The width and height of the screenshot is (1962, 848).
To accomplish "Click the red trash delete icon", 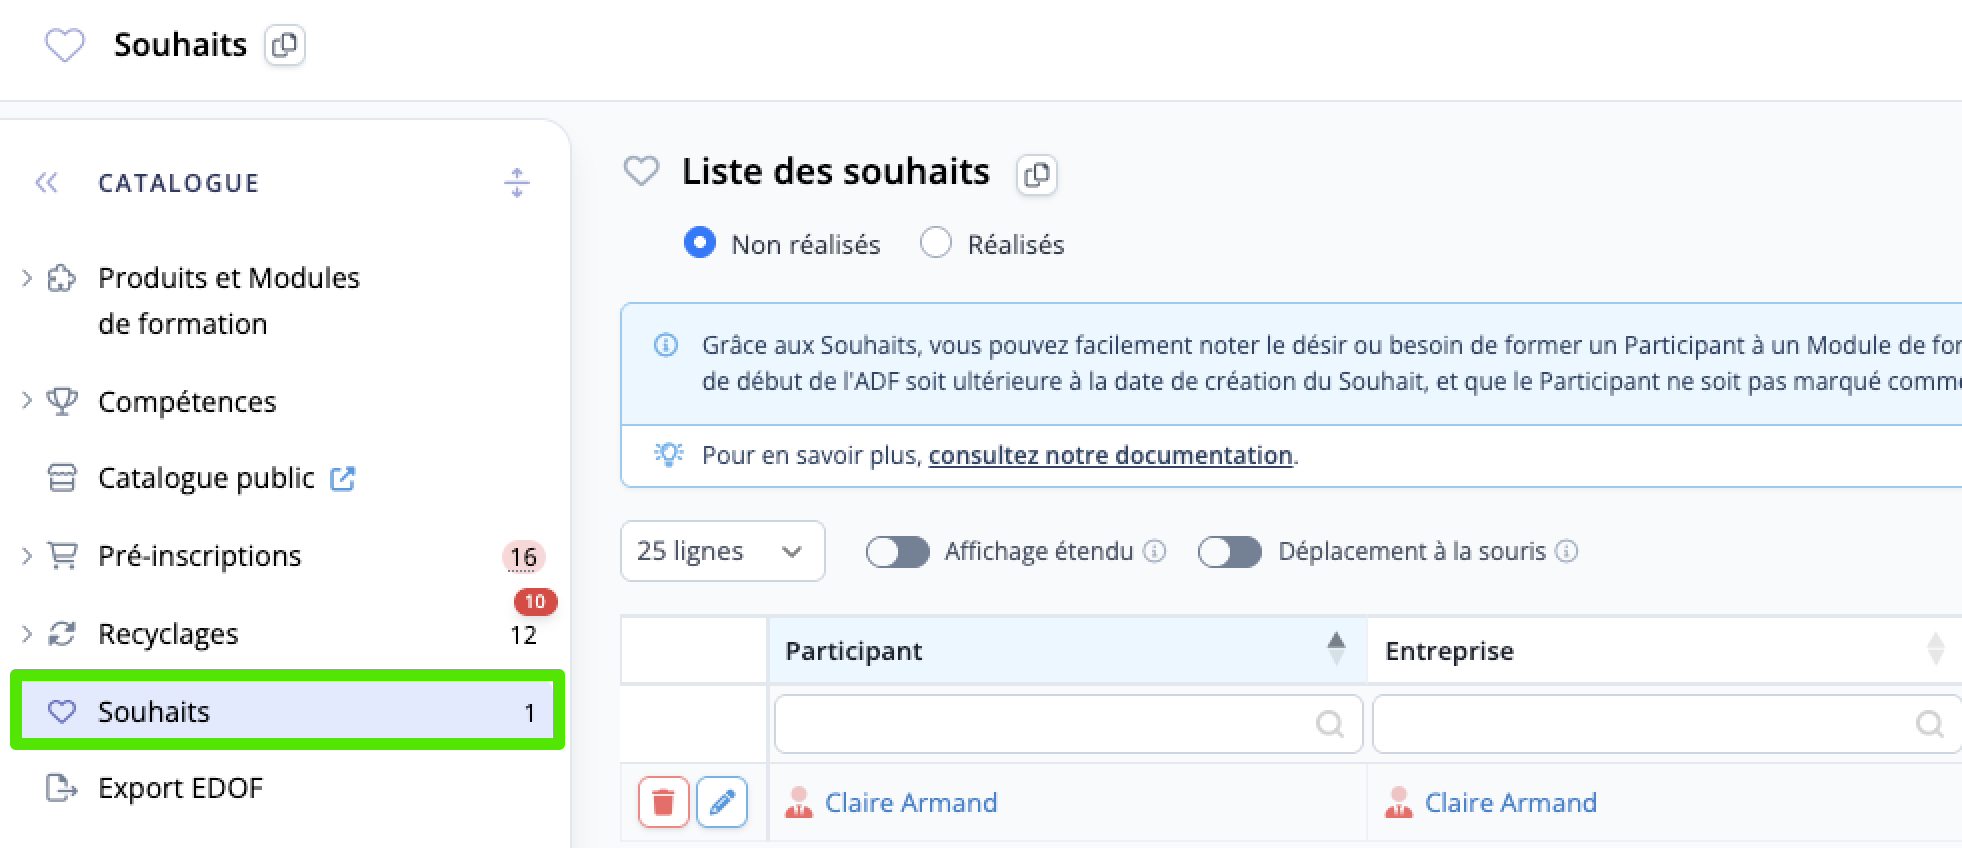I will pyautogui.click(x=663, y=802).
